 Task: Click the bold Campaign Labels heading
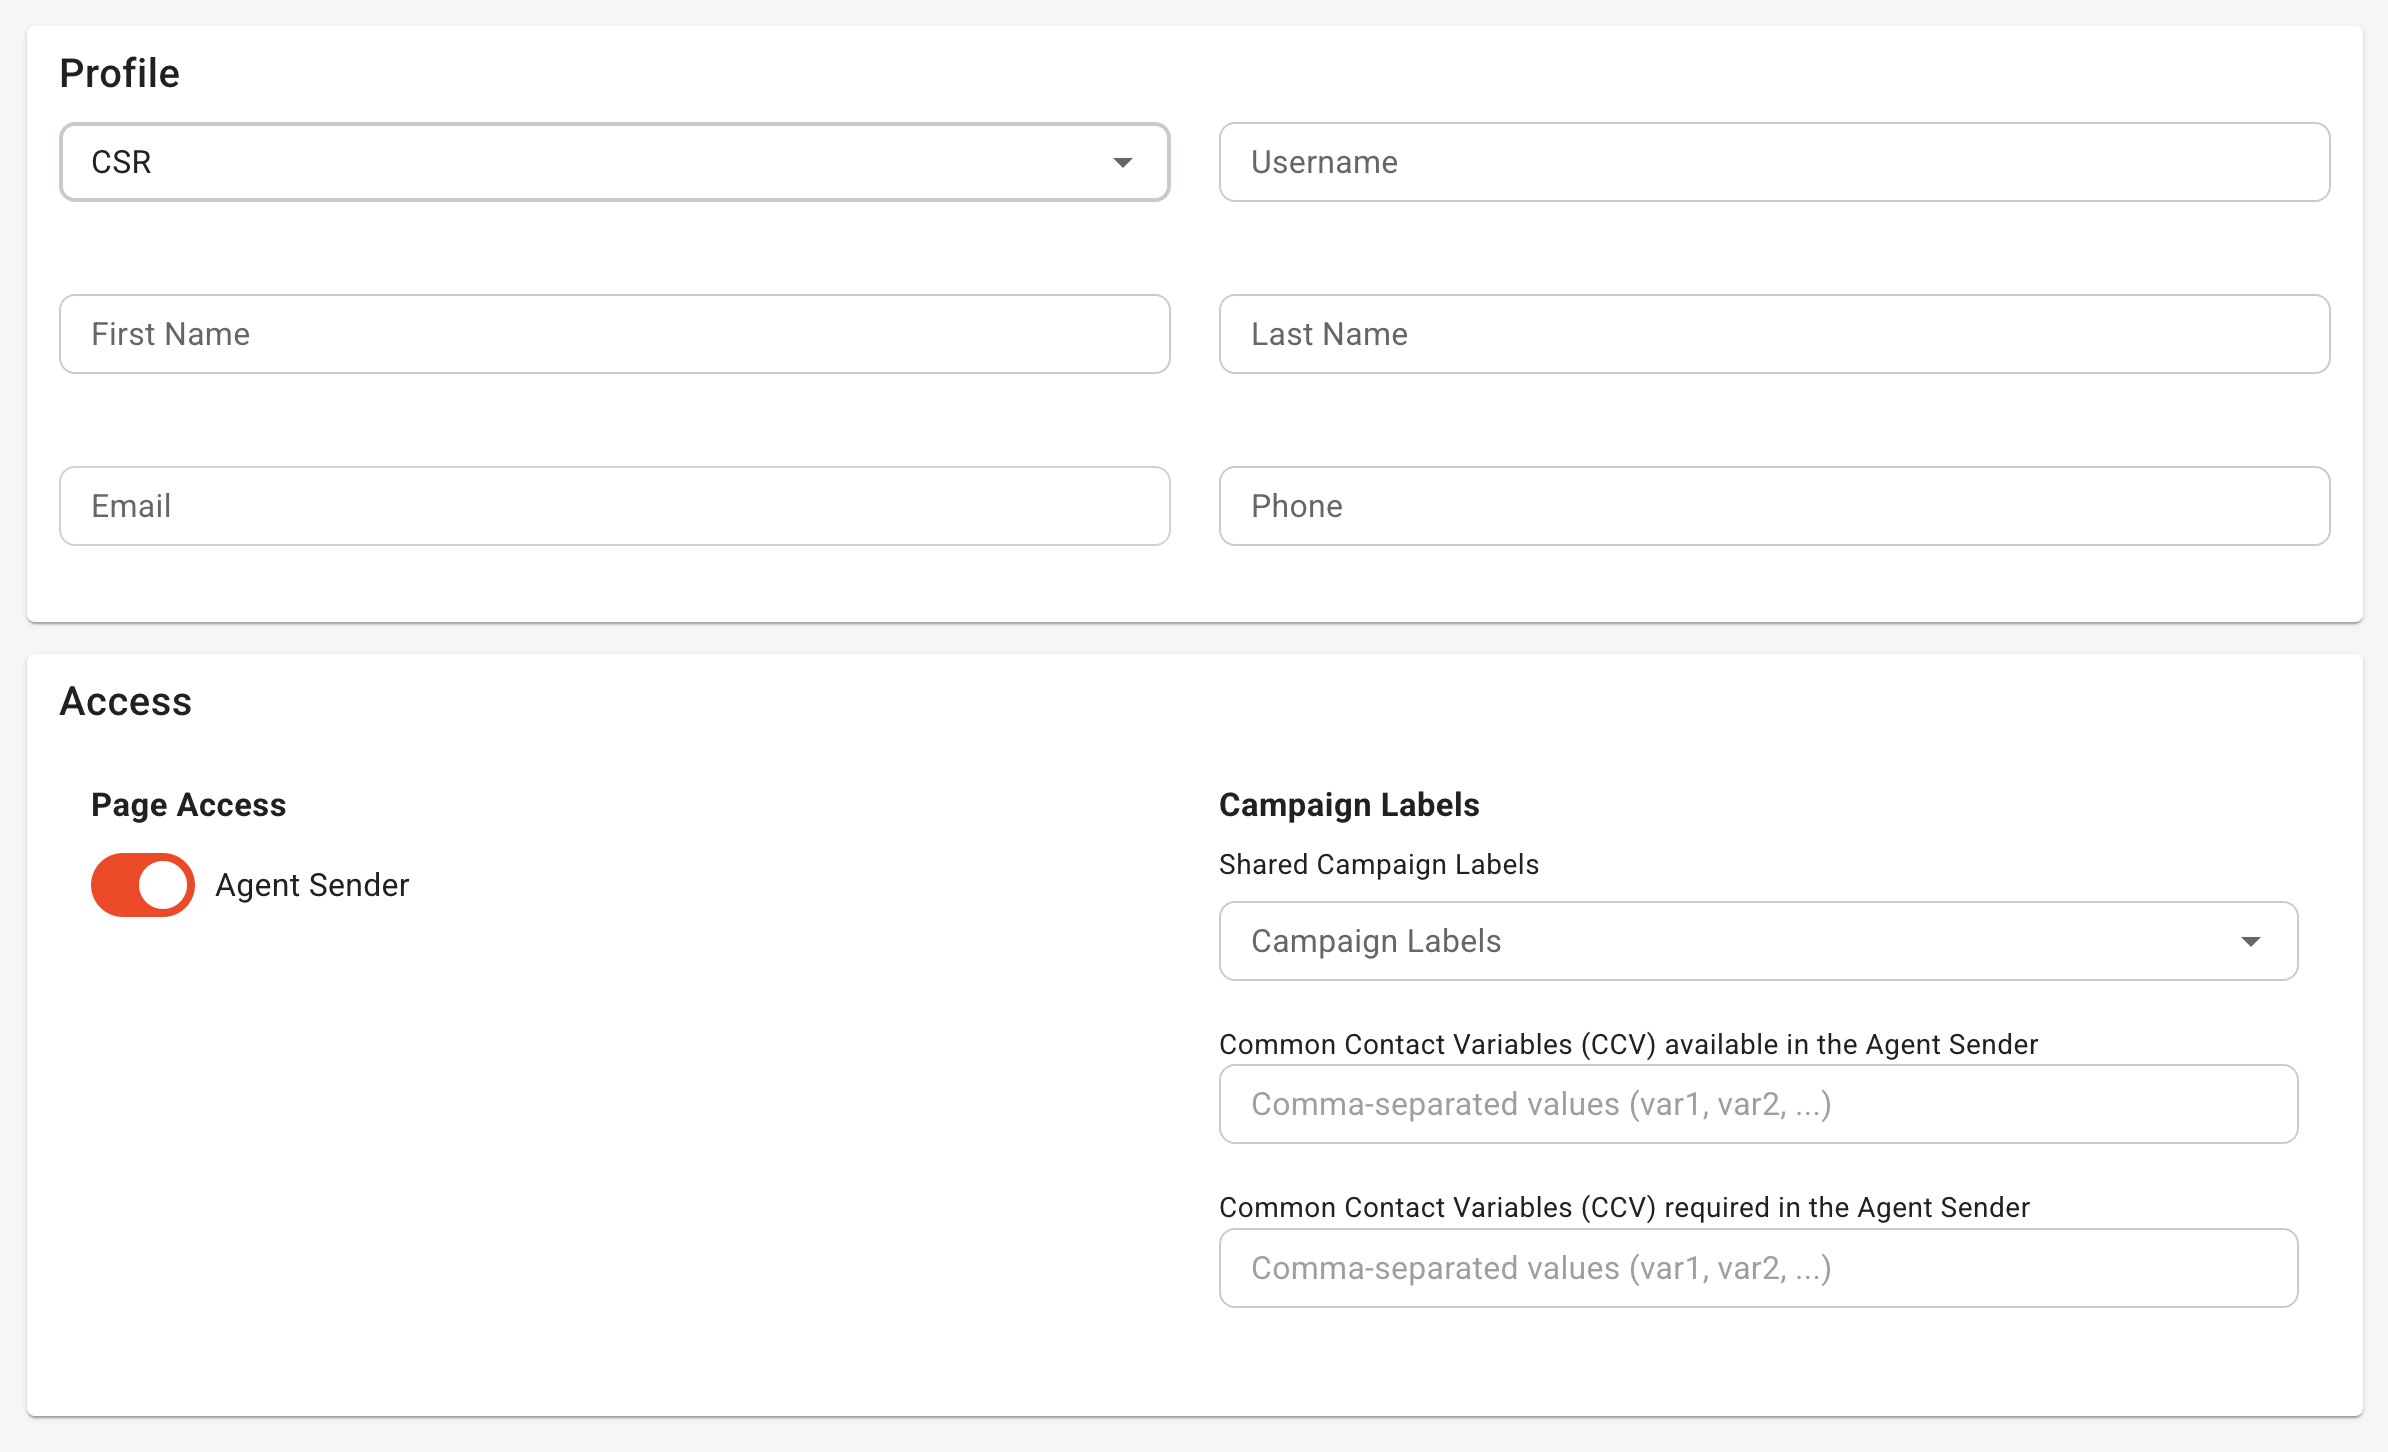pyautogui.click(x=1348, y=805)
